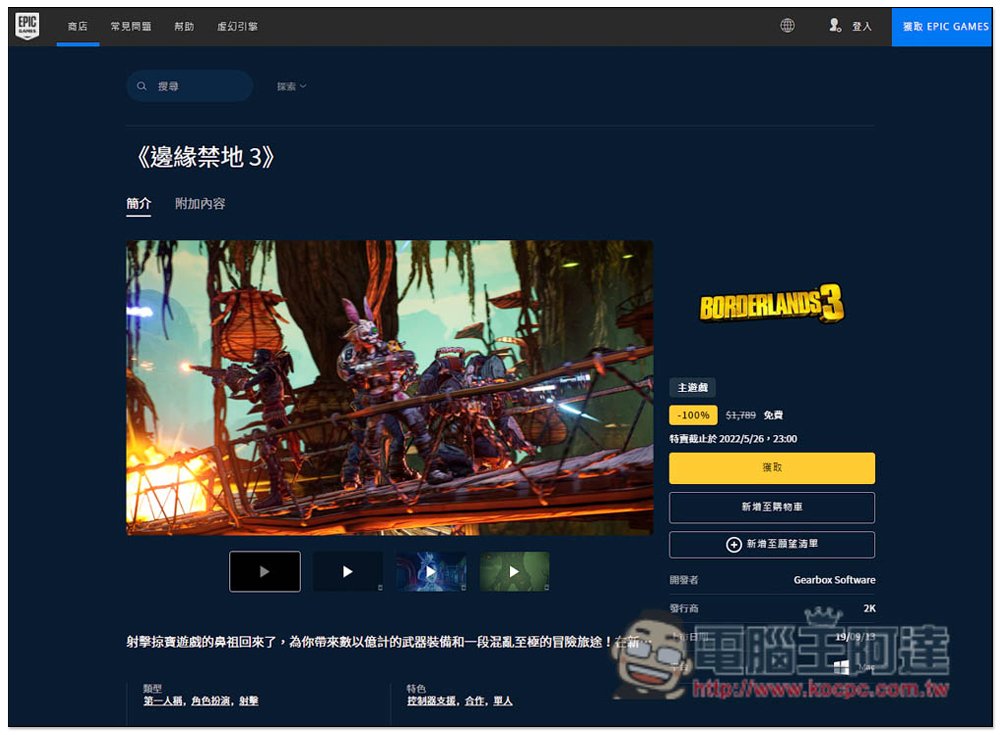Click the 特賣截止於 2022/5/26 text

click(x=733, y=439)
